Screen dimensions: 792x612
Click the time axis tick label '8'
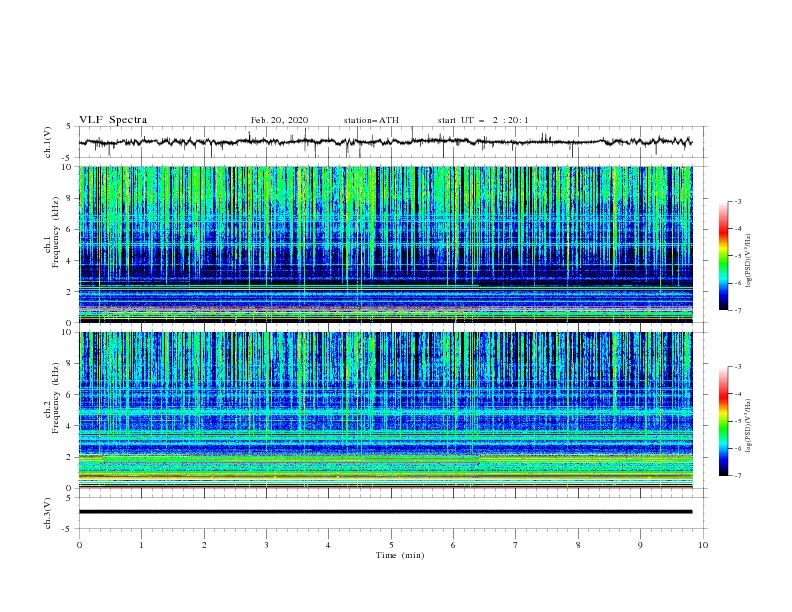(x=578, y=545)
